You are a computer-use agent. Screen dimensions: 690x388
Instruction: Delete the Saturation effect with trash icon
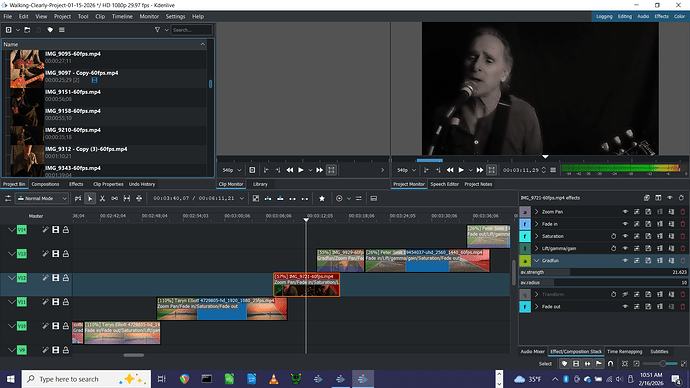tap(683, 236)
